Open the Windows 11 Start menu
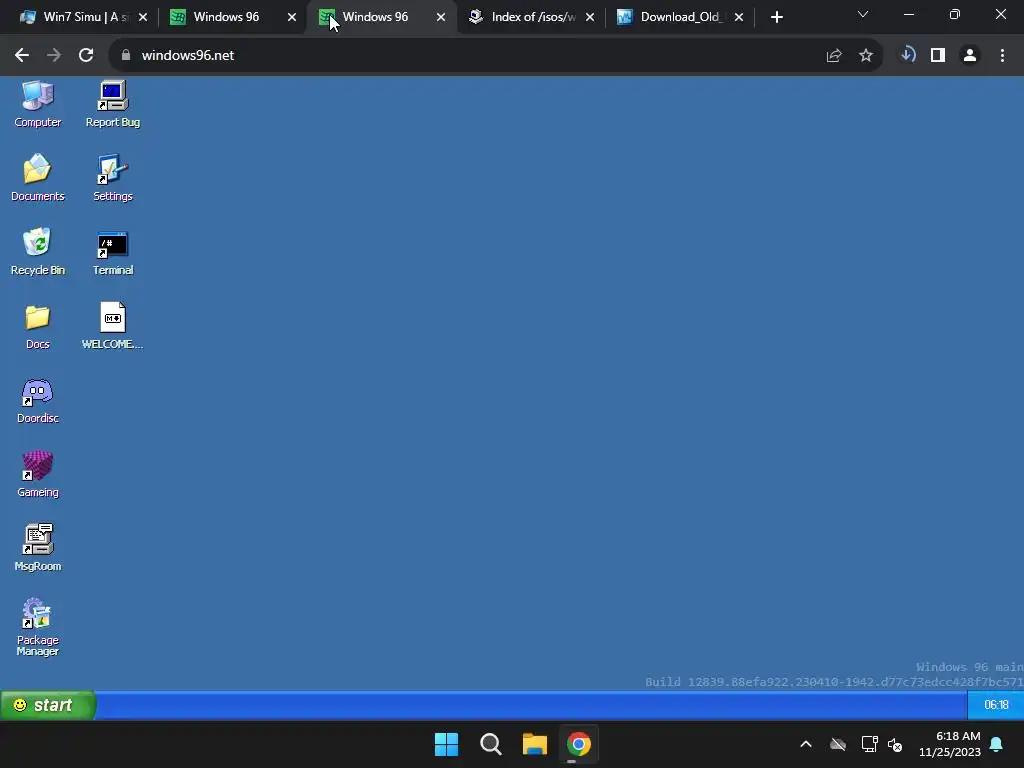 (x=447, y=744)
